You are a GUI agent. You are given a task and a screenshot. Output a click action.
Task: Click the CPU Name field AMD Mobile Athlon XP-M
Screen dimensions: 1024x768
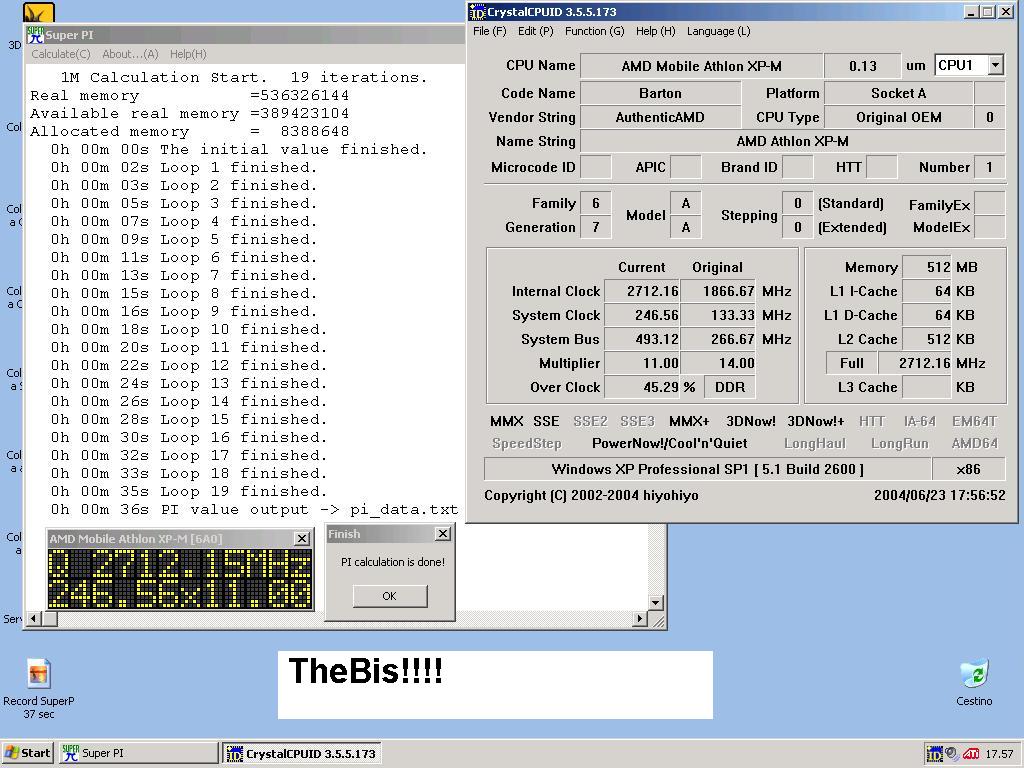701,66
